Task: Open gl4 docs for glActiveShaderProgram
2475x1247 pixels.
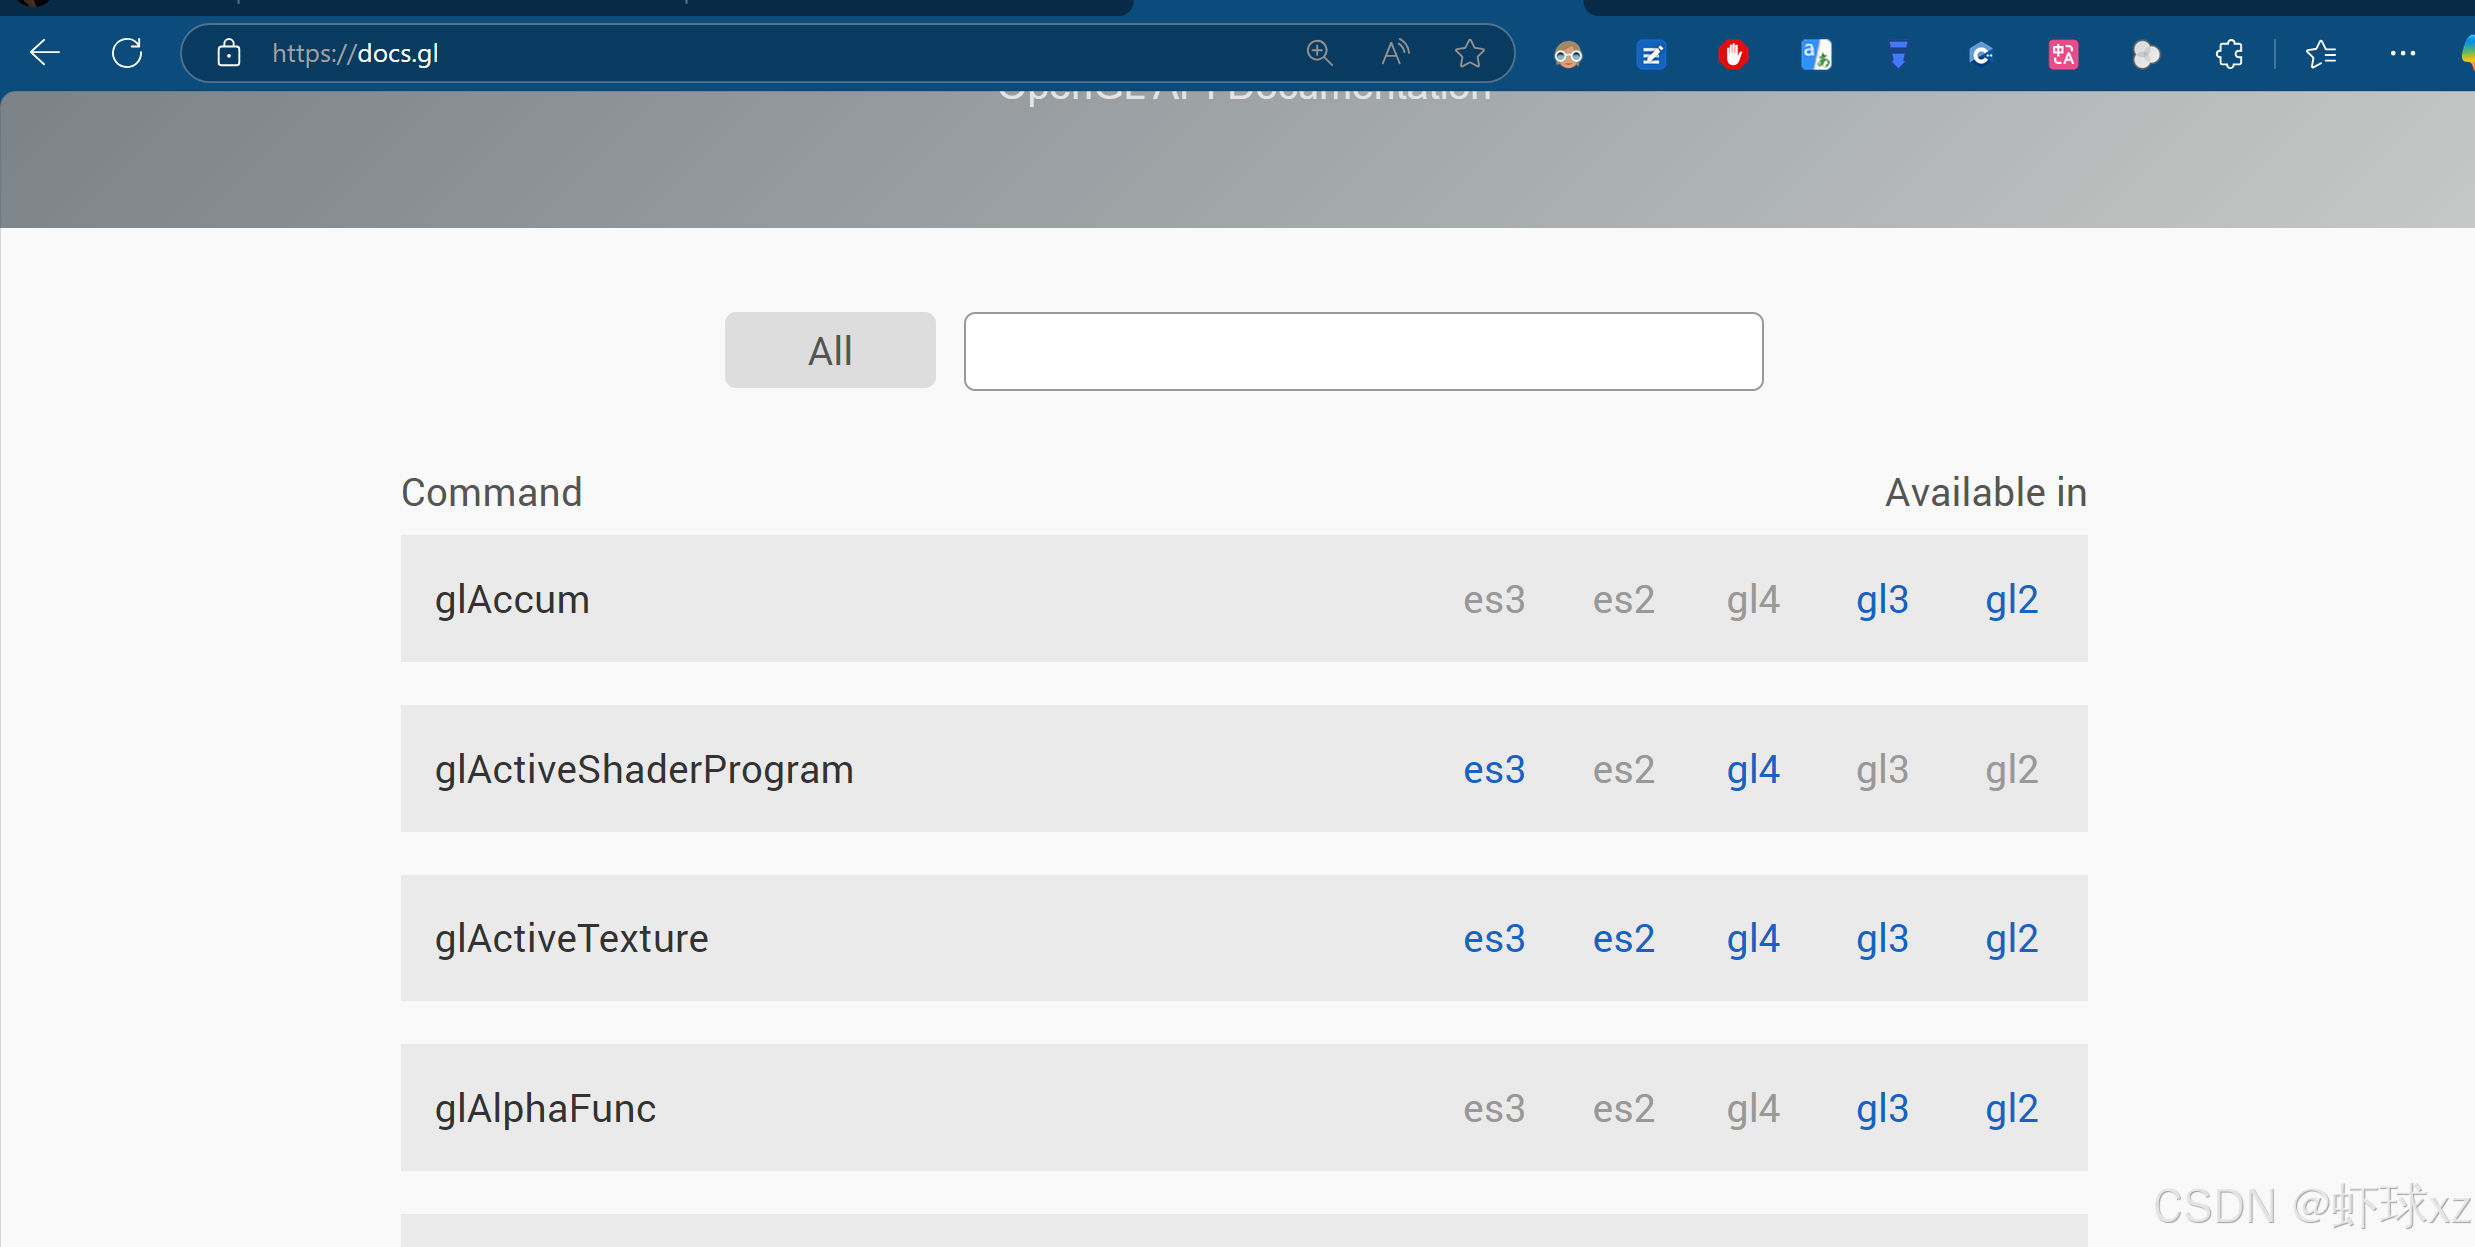Action: pyautogui.click(x=1753, y=770)
